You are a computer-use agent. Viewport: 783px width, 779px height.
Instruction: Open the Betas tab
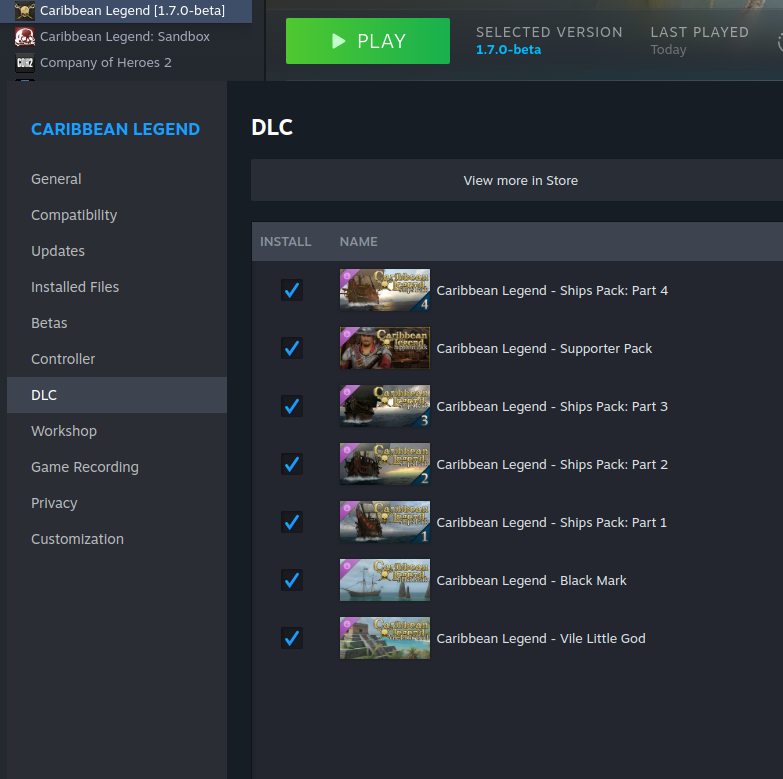coord(117,323)
